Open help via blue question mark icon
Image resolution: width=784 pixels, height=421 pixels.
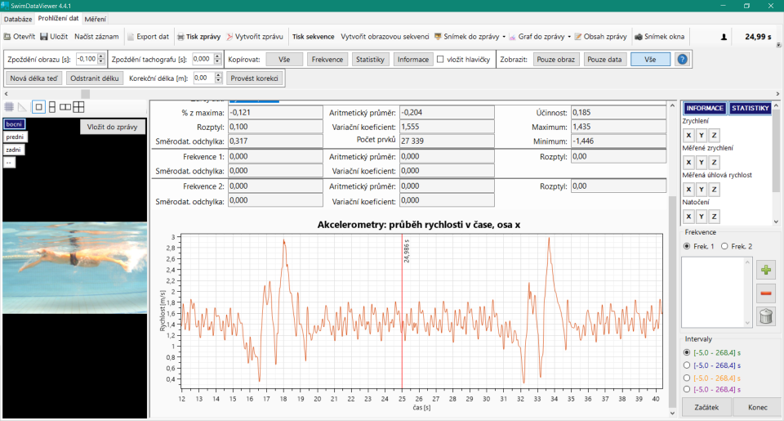682,60
